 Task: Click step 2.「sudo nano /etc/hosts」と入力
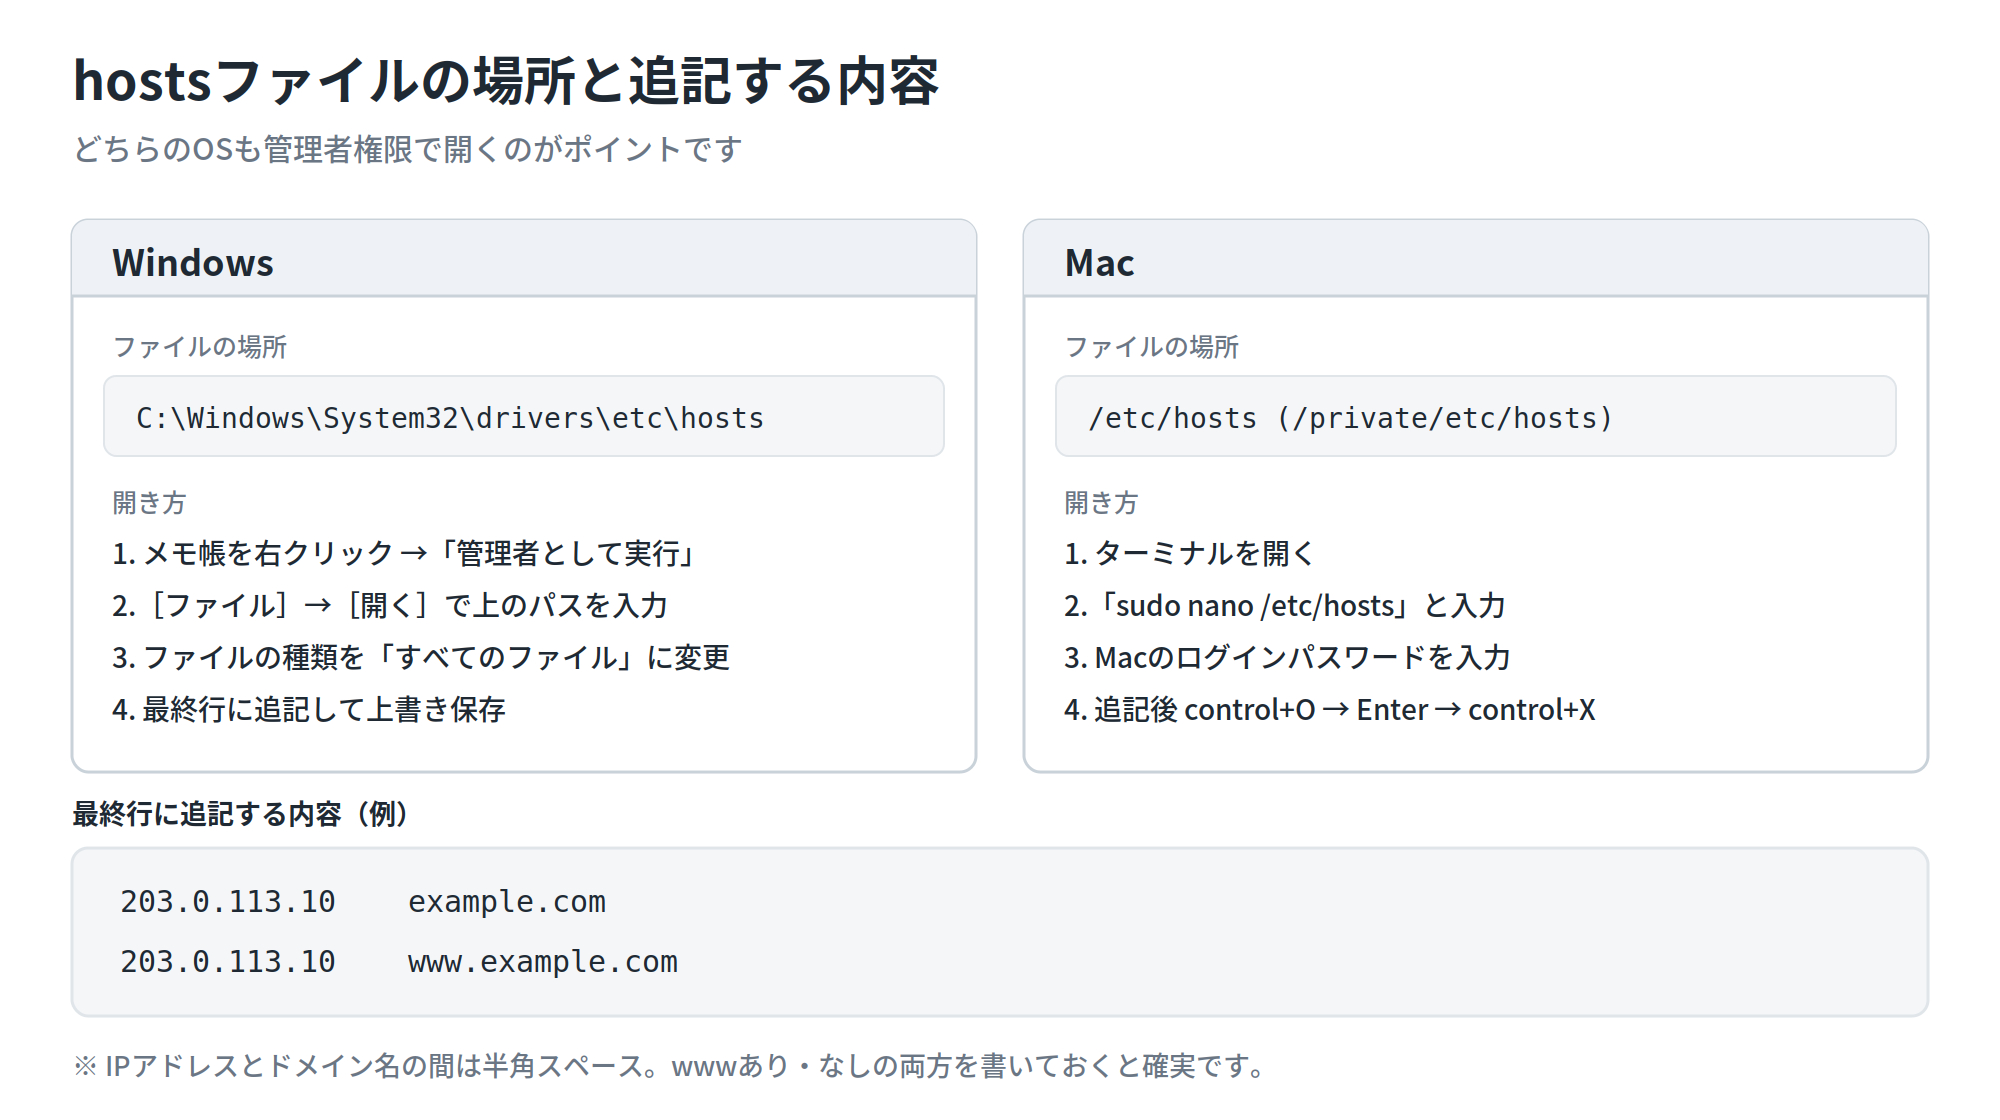pyautogui.click(x=1285, y=605)
